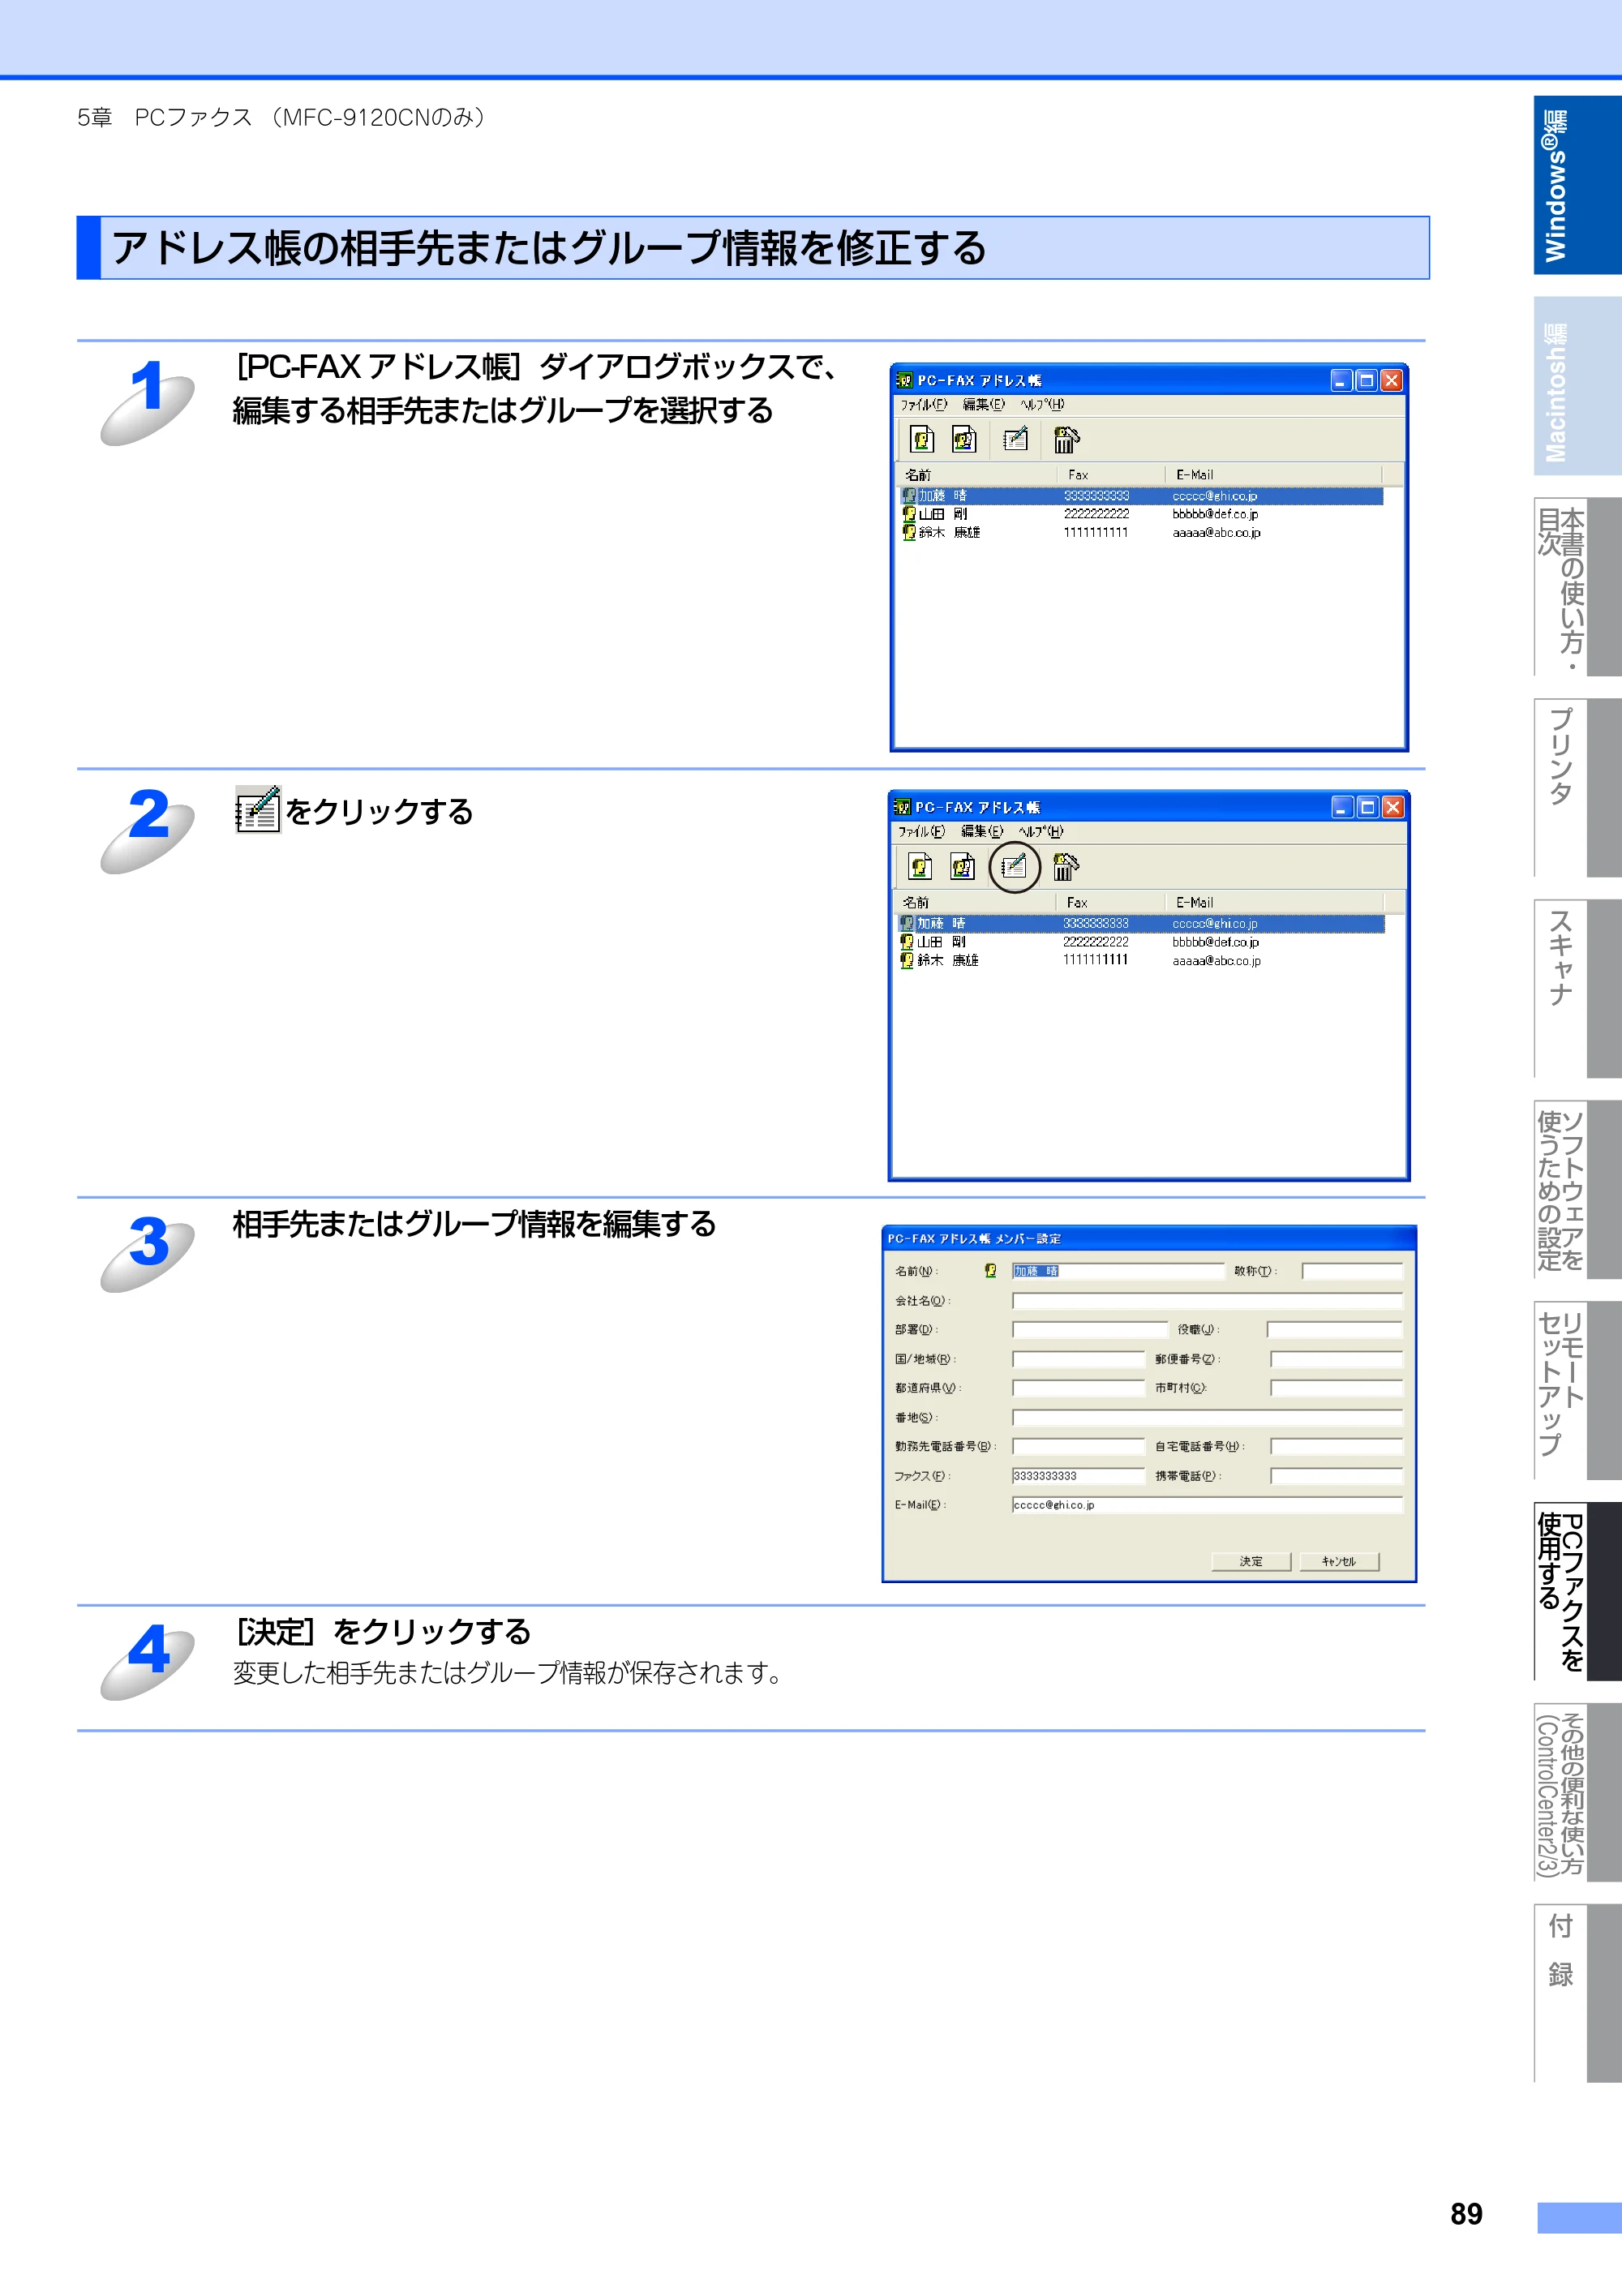The image size is (1622, 2296).
Task: Open the PCファクスを使用する side tab
Action: coord(1577,1591)
